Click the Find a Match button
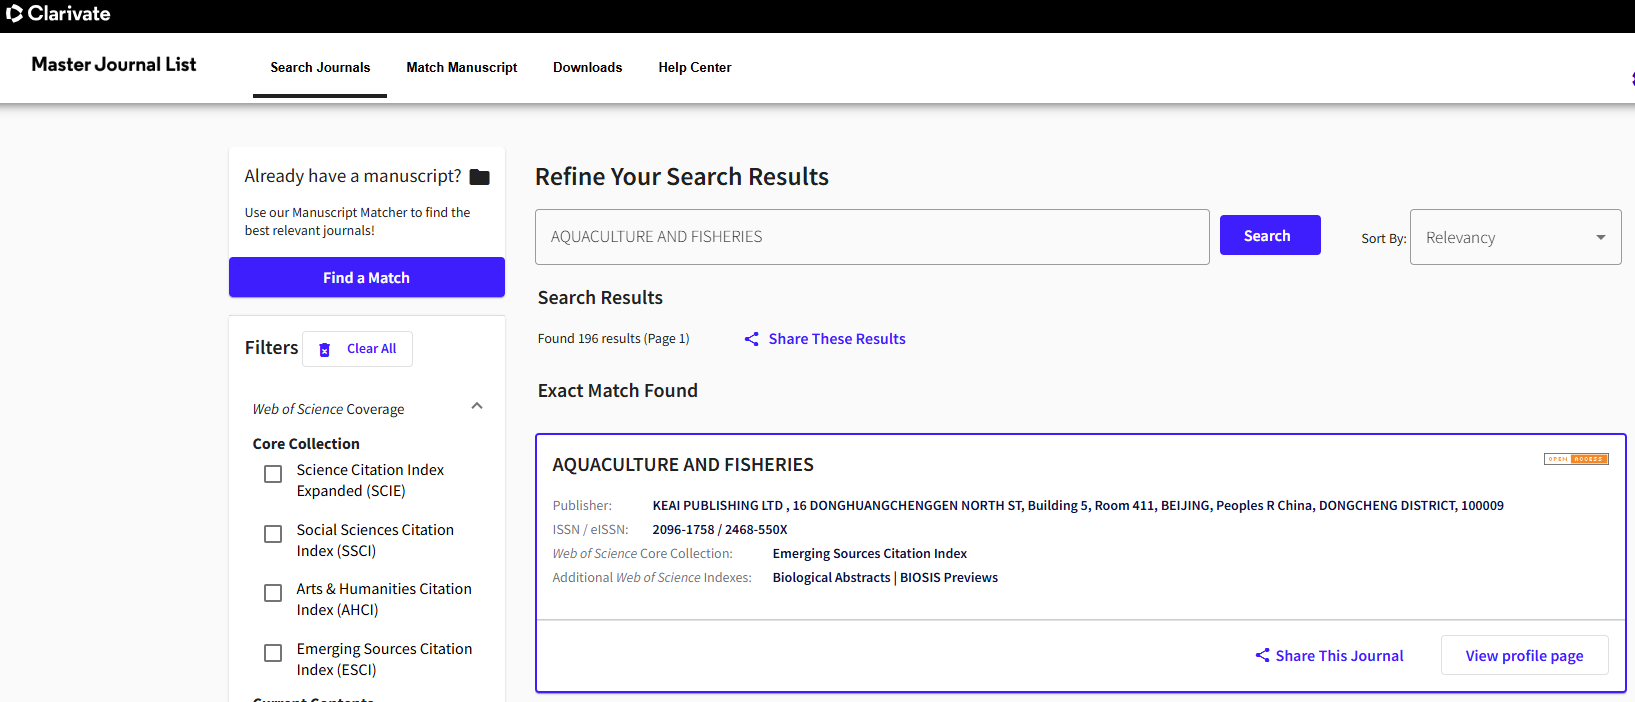1635x702 pixels. click(x=366, y=278)
